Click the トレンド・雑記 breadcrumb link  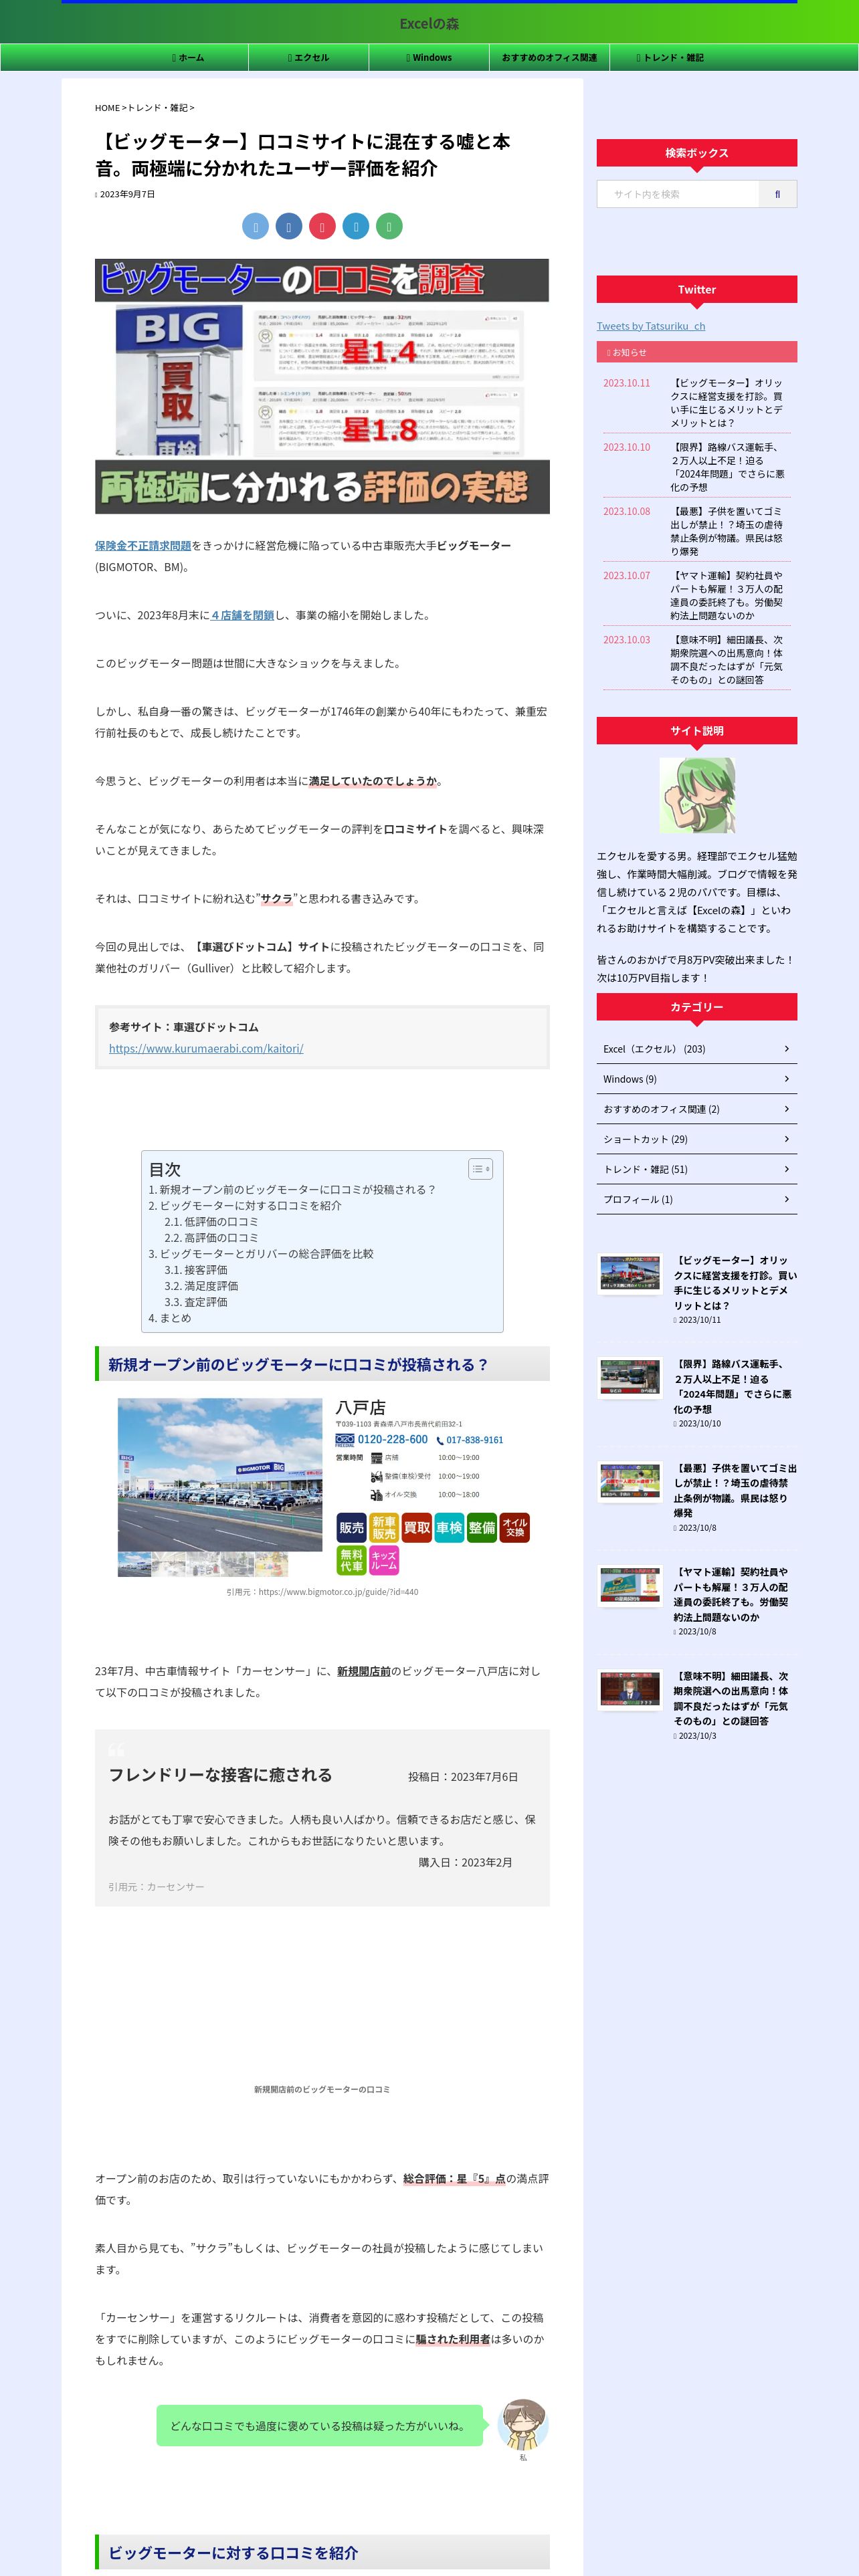157,108
